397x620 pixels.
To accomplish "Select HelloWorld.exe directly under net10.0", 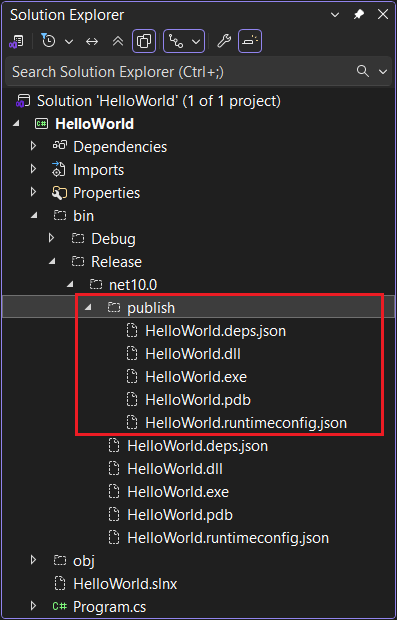I will tap(178, 492).
